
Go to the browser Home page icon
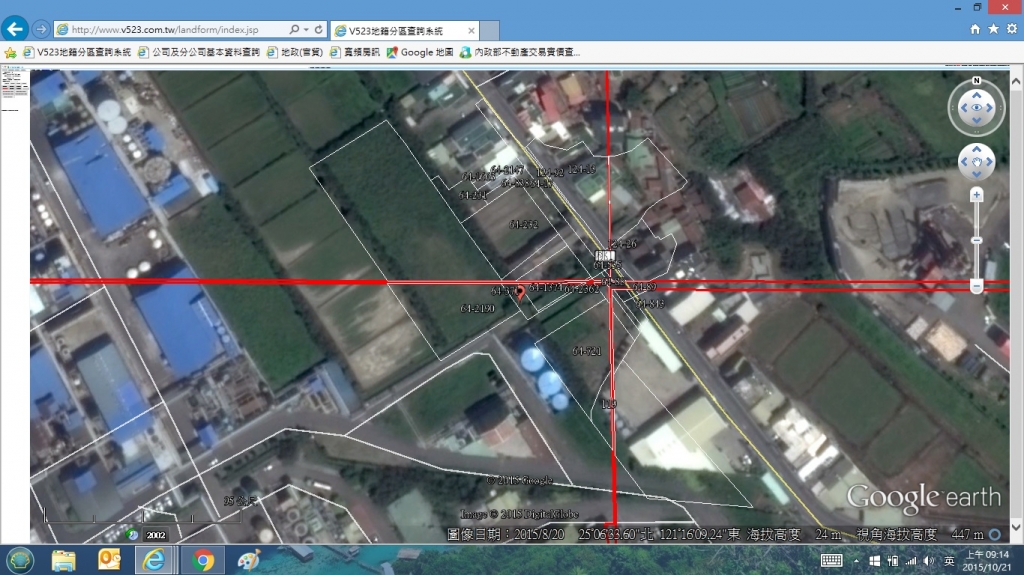[x=975, y=29]
